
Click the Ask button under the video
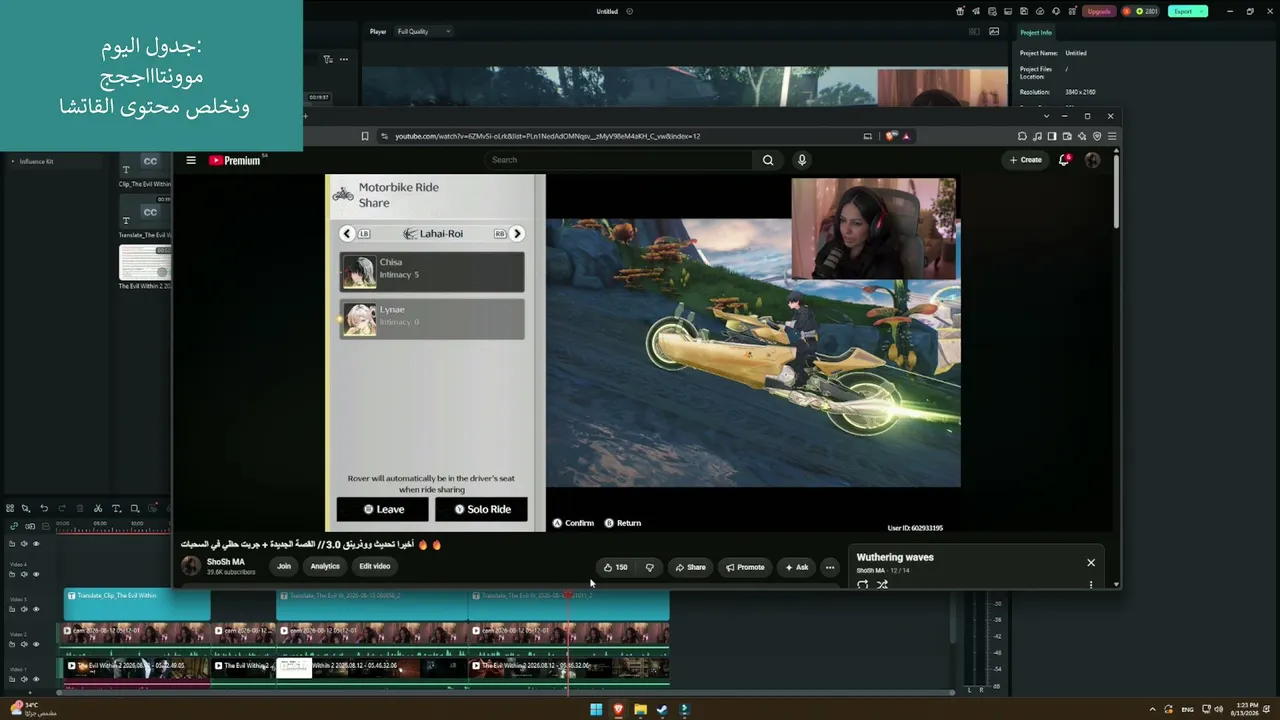pos(797,567)
